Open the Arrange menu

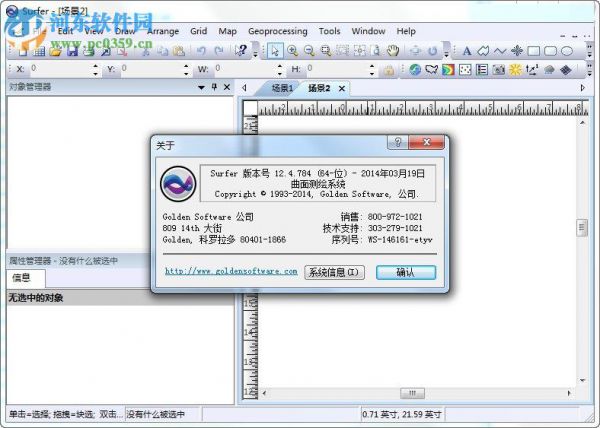(163, 31)
